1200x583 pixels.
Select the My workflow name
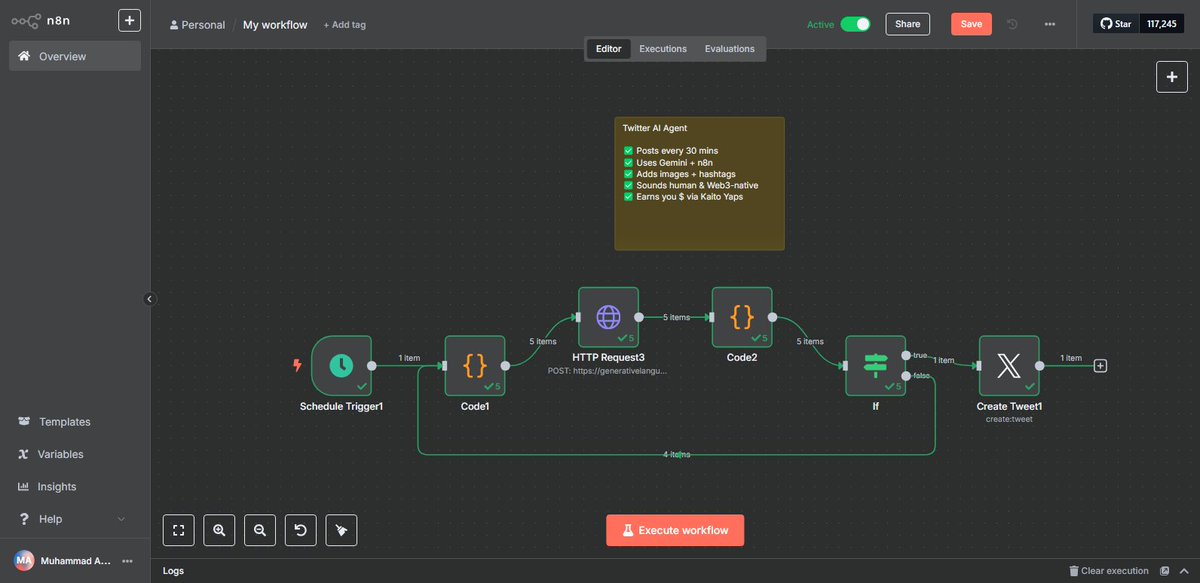[275, 24]
